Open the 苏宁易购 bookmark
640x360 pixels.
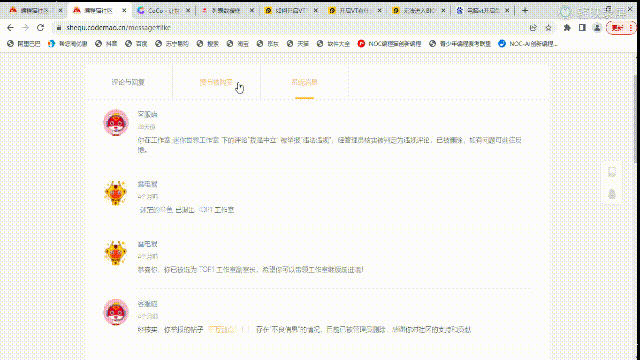click(172, 44)
